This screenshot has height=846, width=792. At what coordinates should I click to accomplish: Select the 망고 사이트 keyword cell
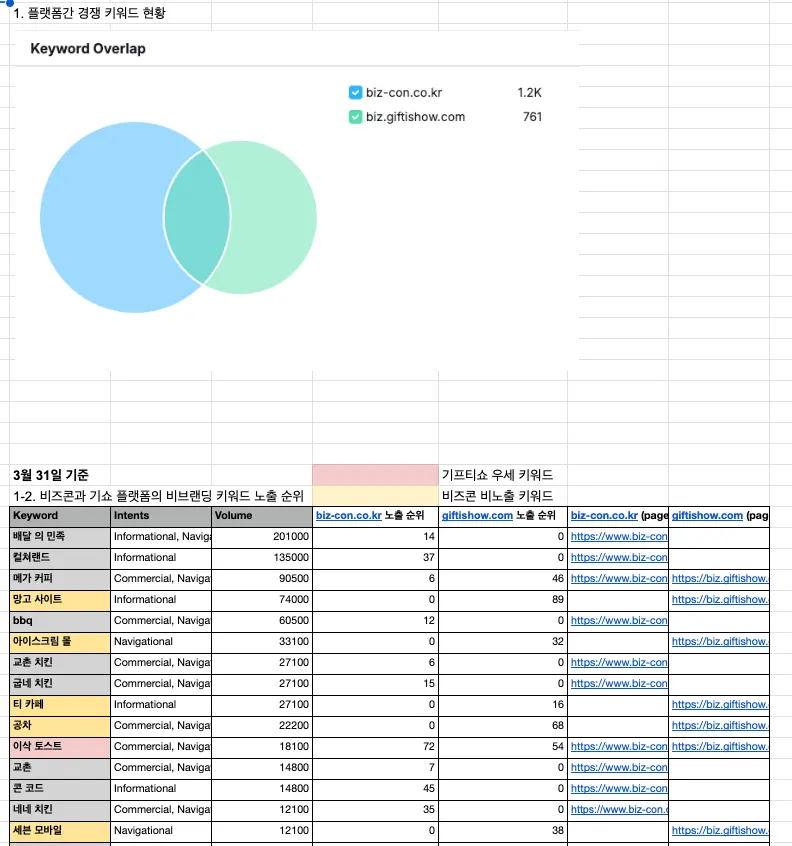60,601
